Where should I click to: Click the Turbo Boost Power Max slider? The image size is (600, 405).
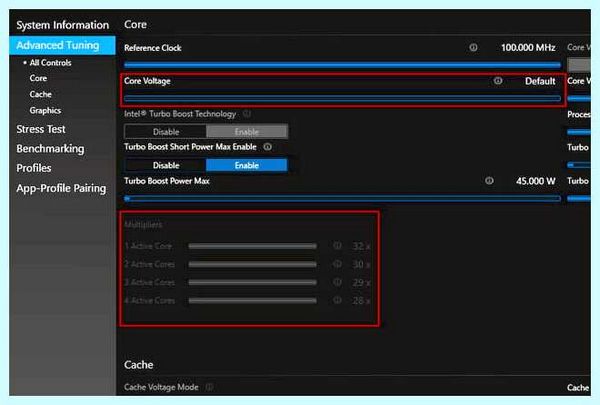[x=342, y=198]
